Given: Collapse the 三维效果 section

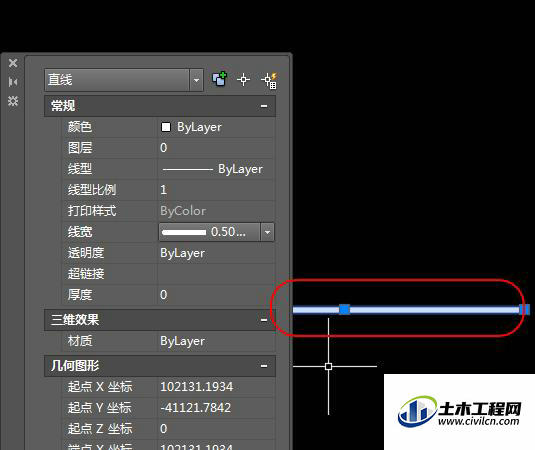Looking at the screenshot, I should (x=264, y=320).
